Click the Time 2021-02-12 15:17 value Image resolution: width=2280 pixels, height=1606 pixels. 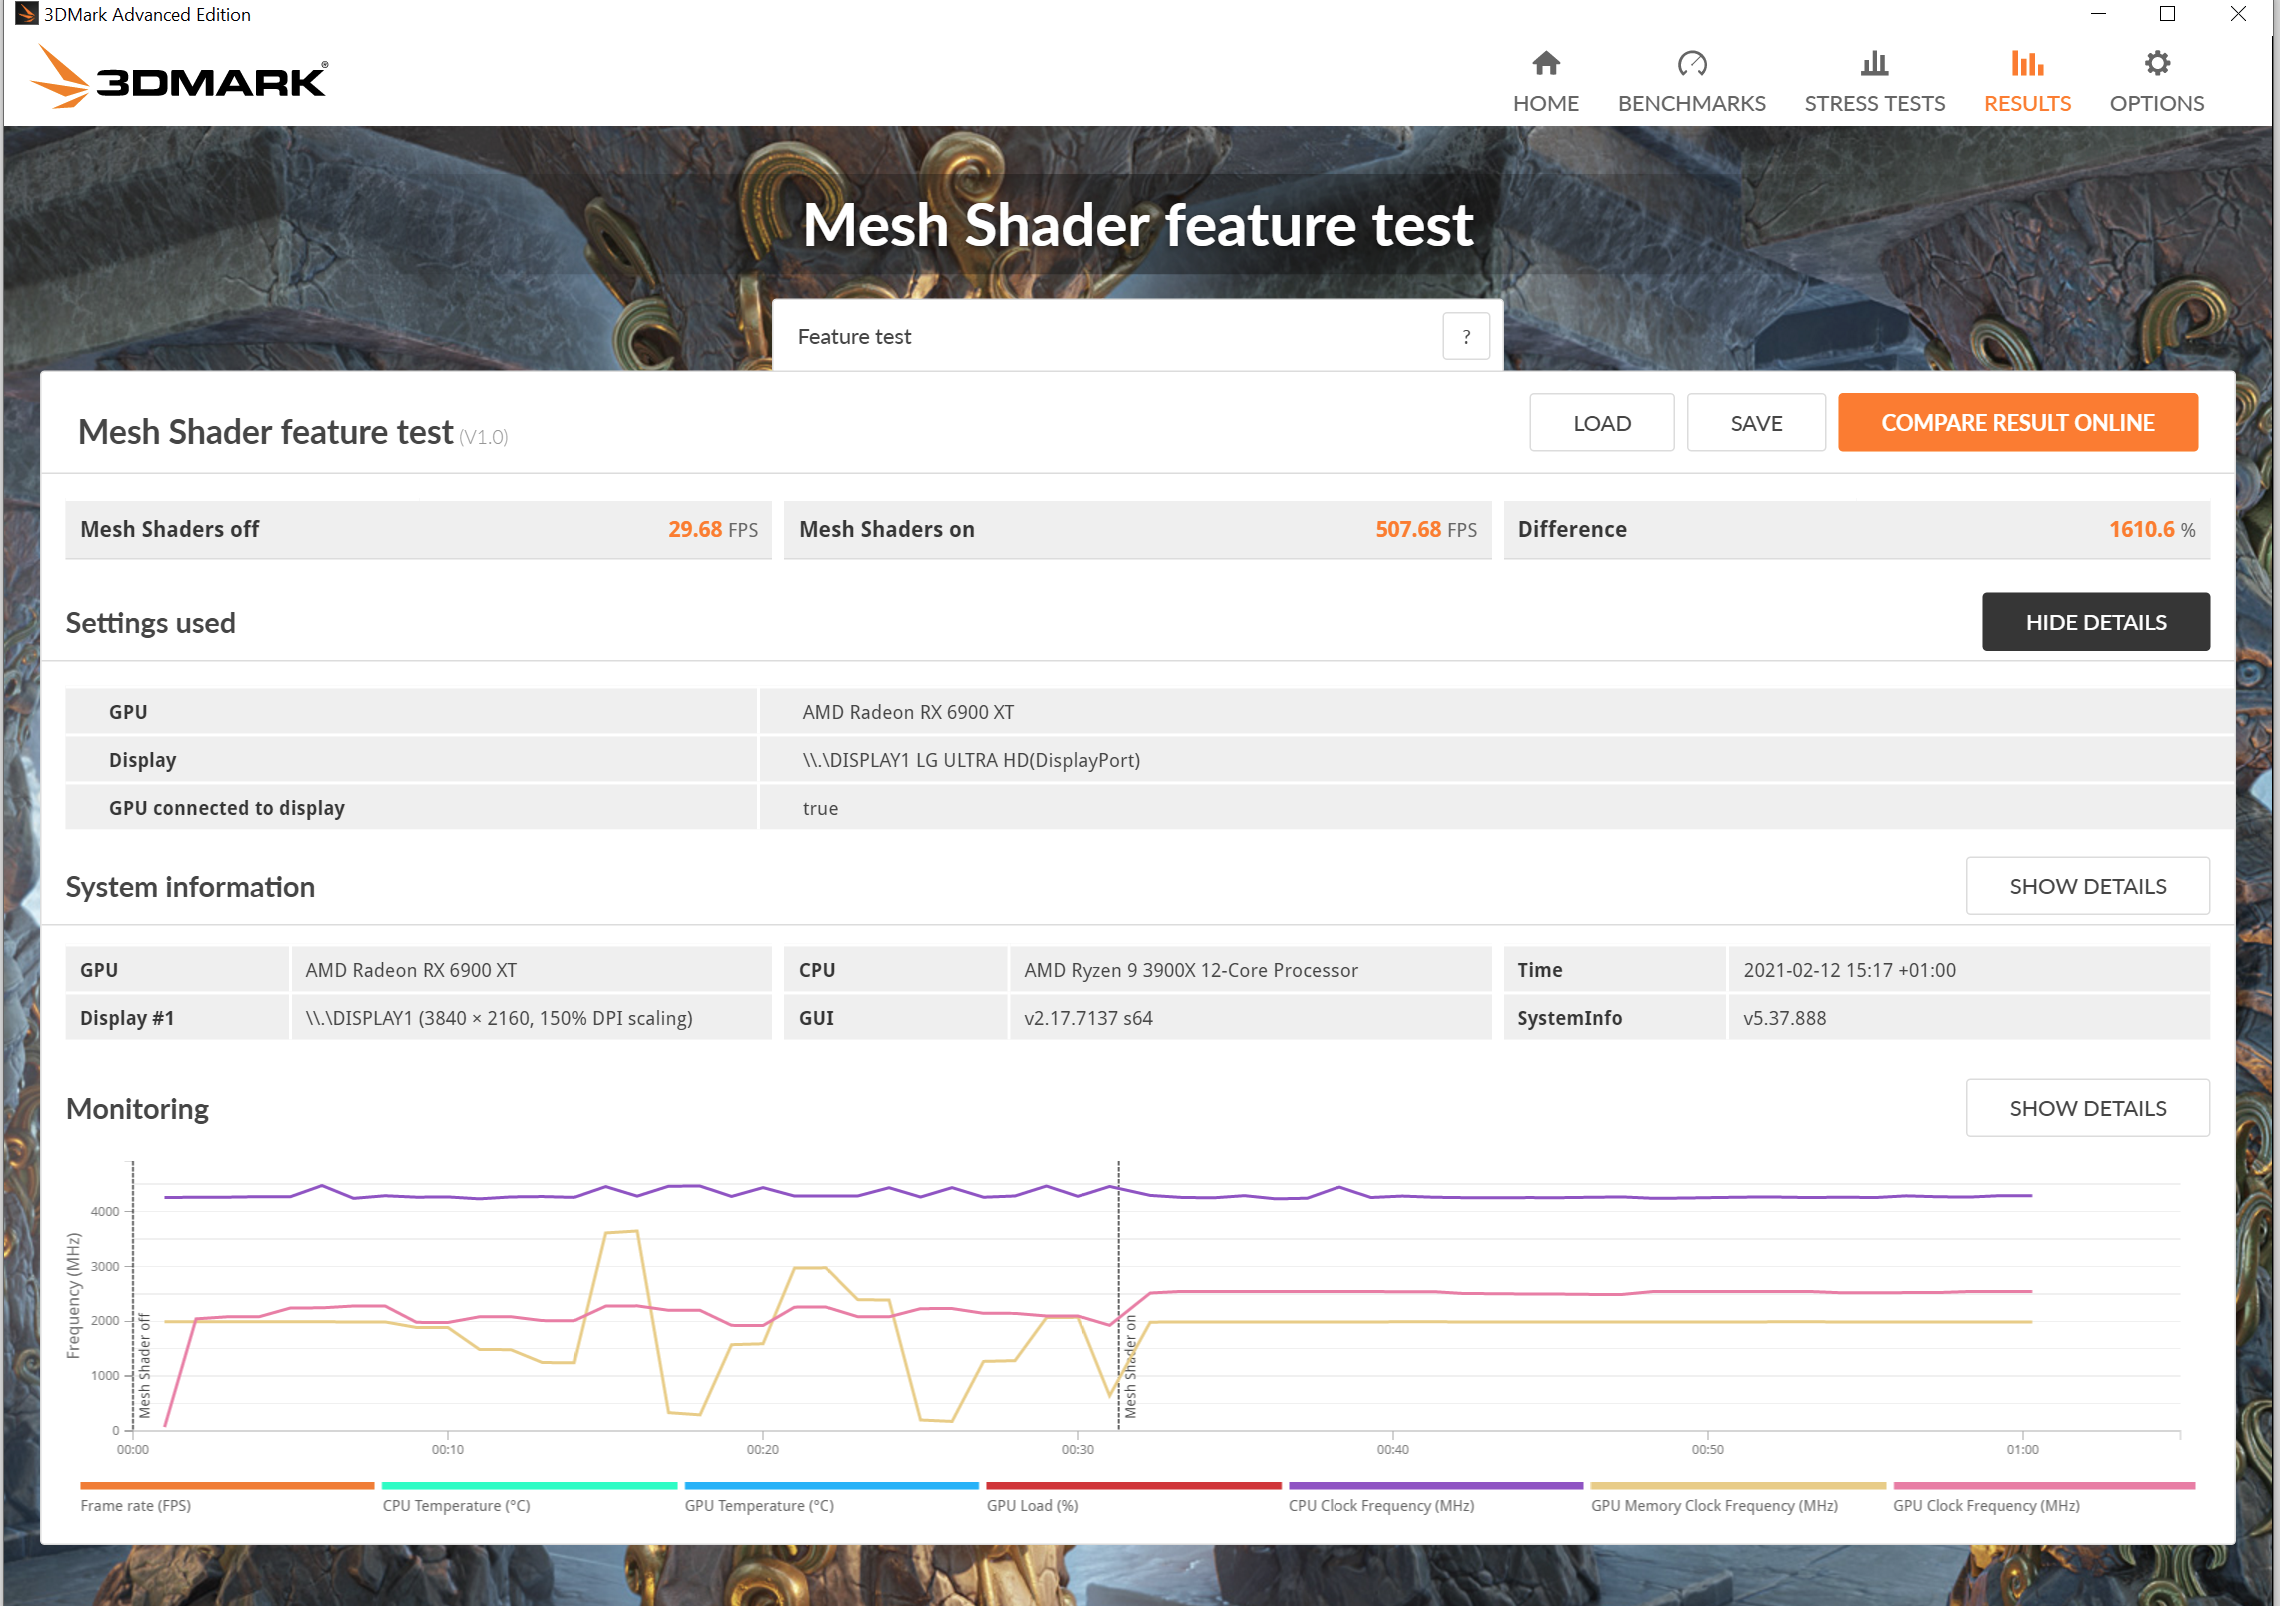point(1849,969)
